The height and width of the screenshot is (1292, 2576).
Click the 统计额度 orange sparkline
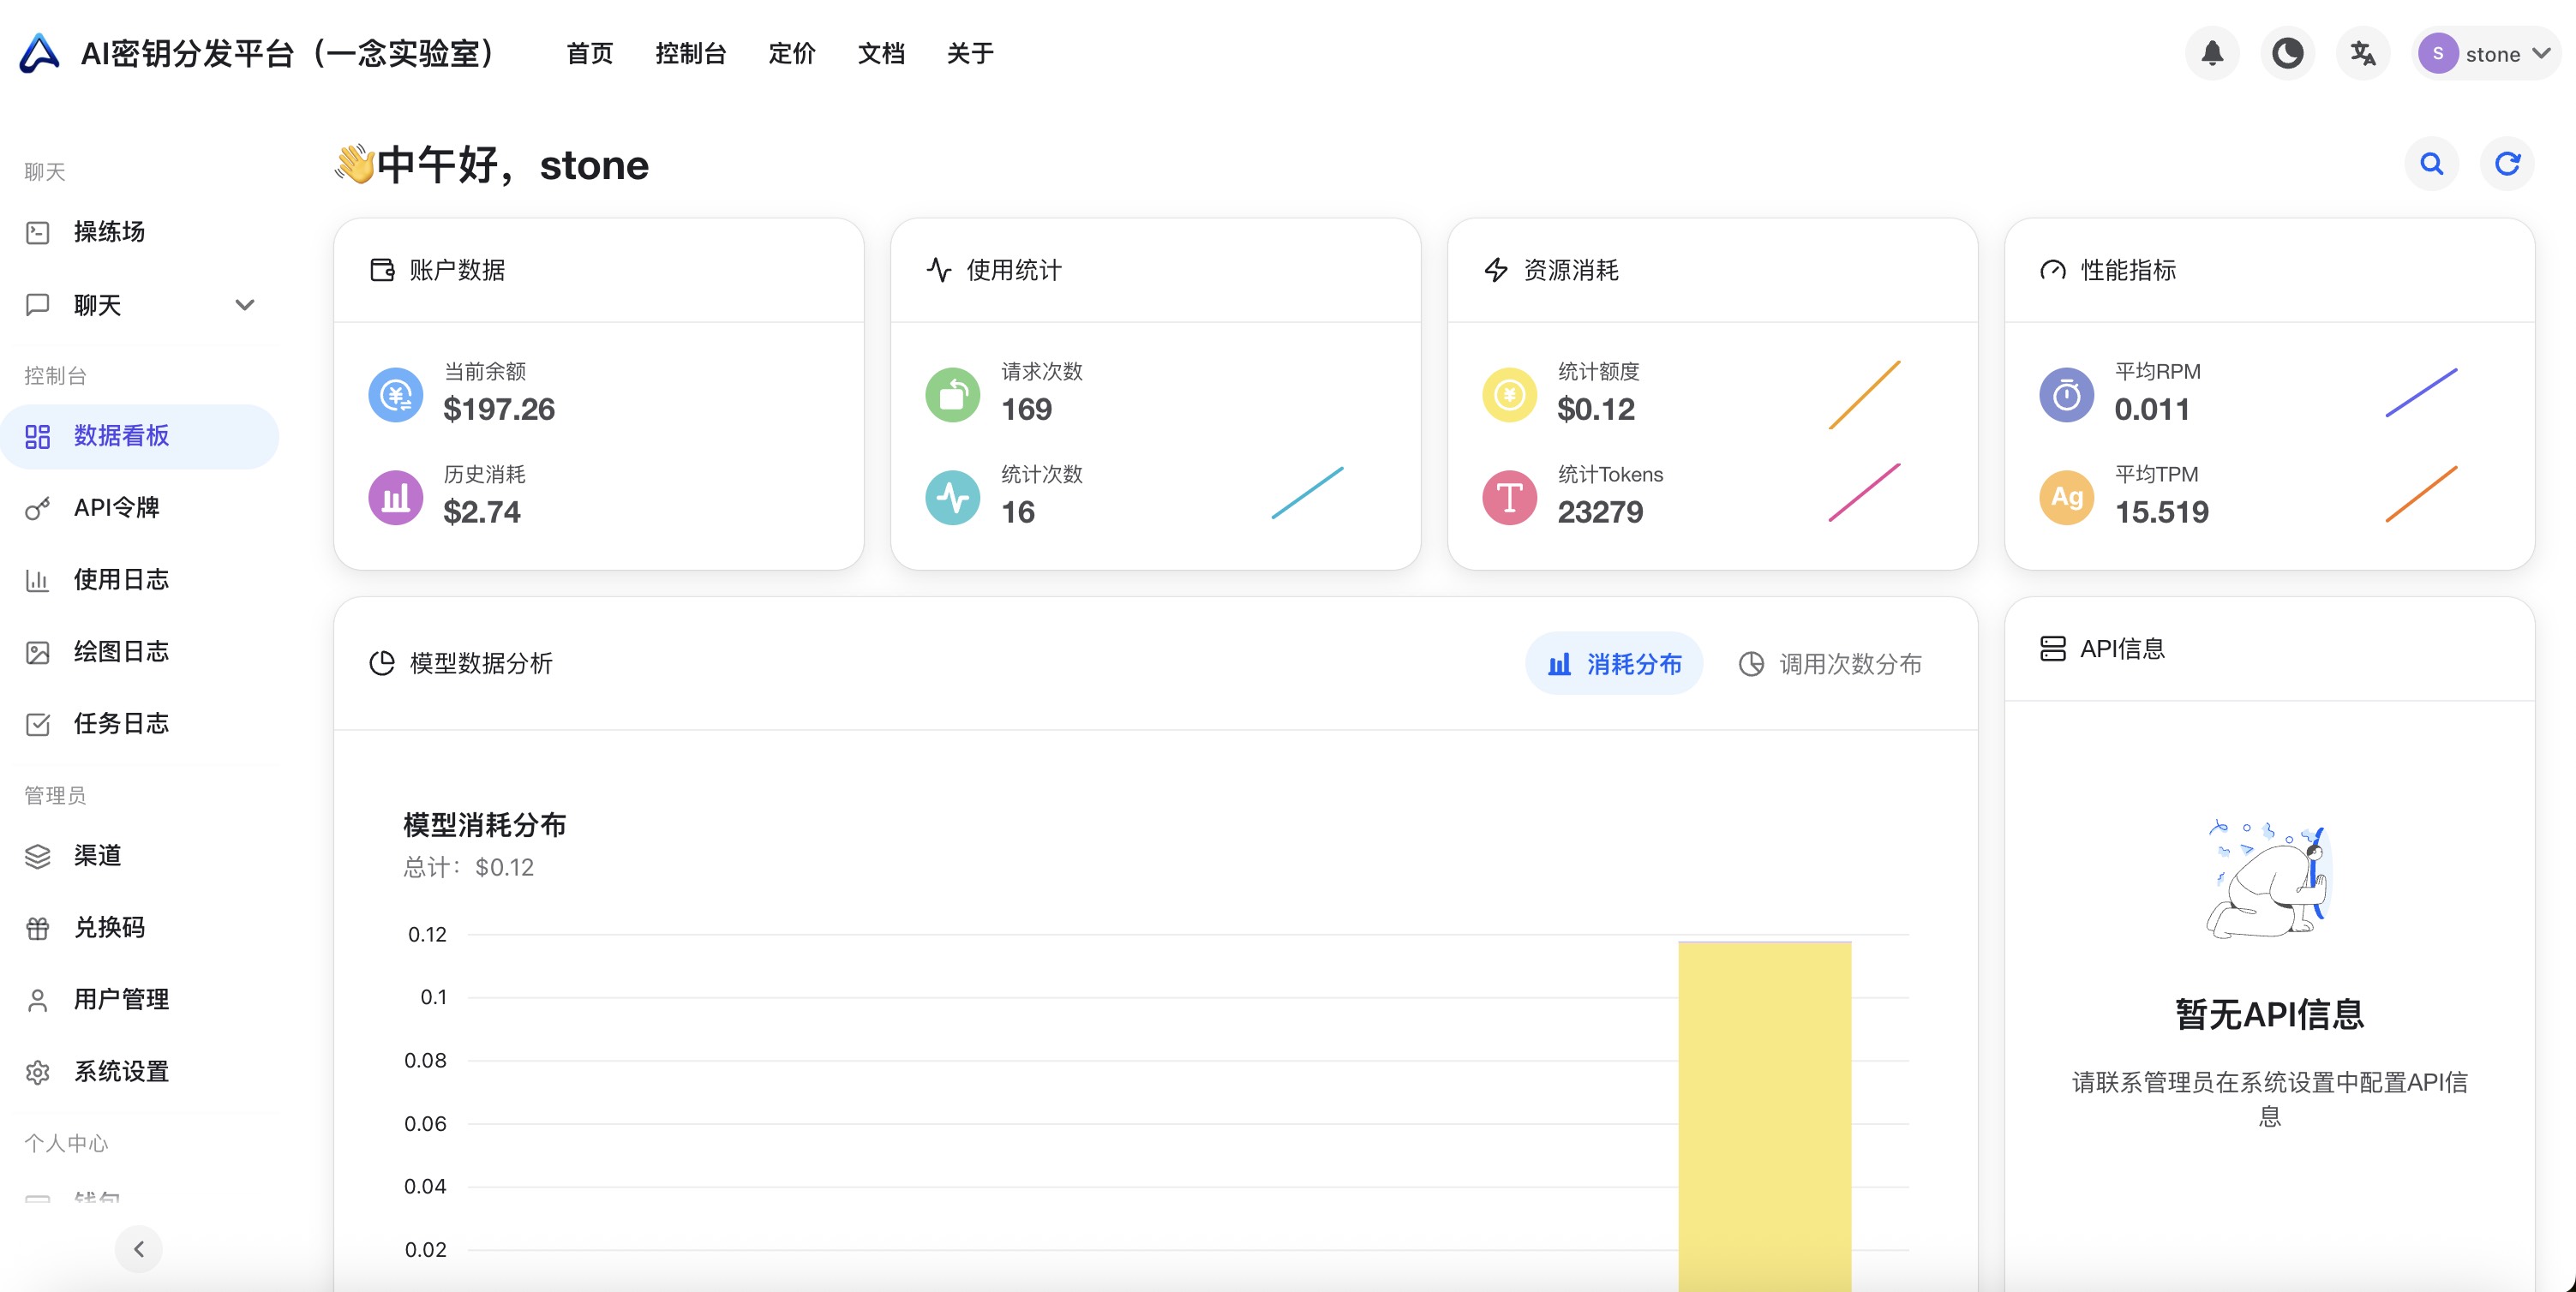click(1865, 394)
